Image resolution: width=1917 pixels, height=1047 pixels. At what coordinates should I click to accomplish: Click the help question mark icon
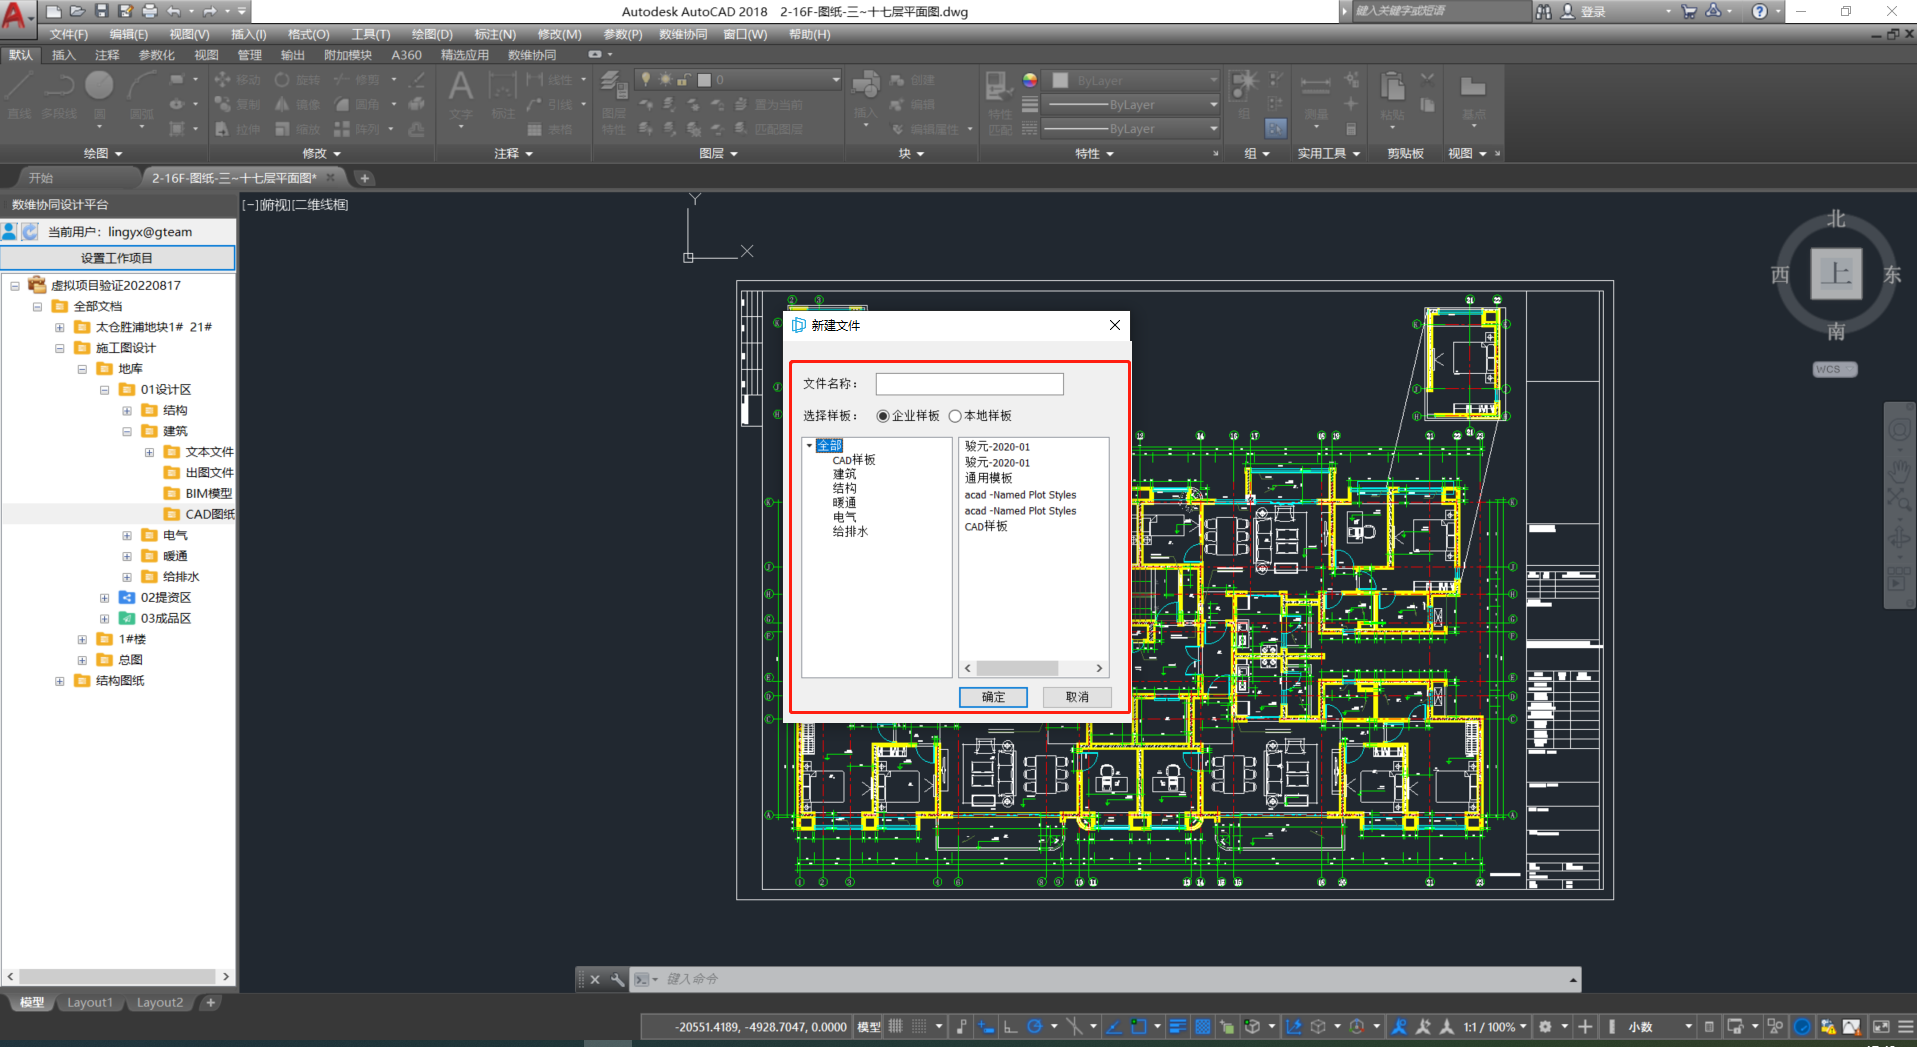[1760, 11]
